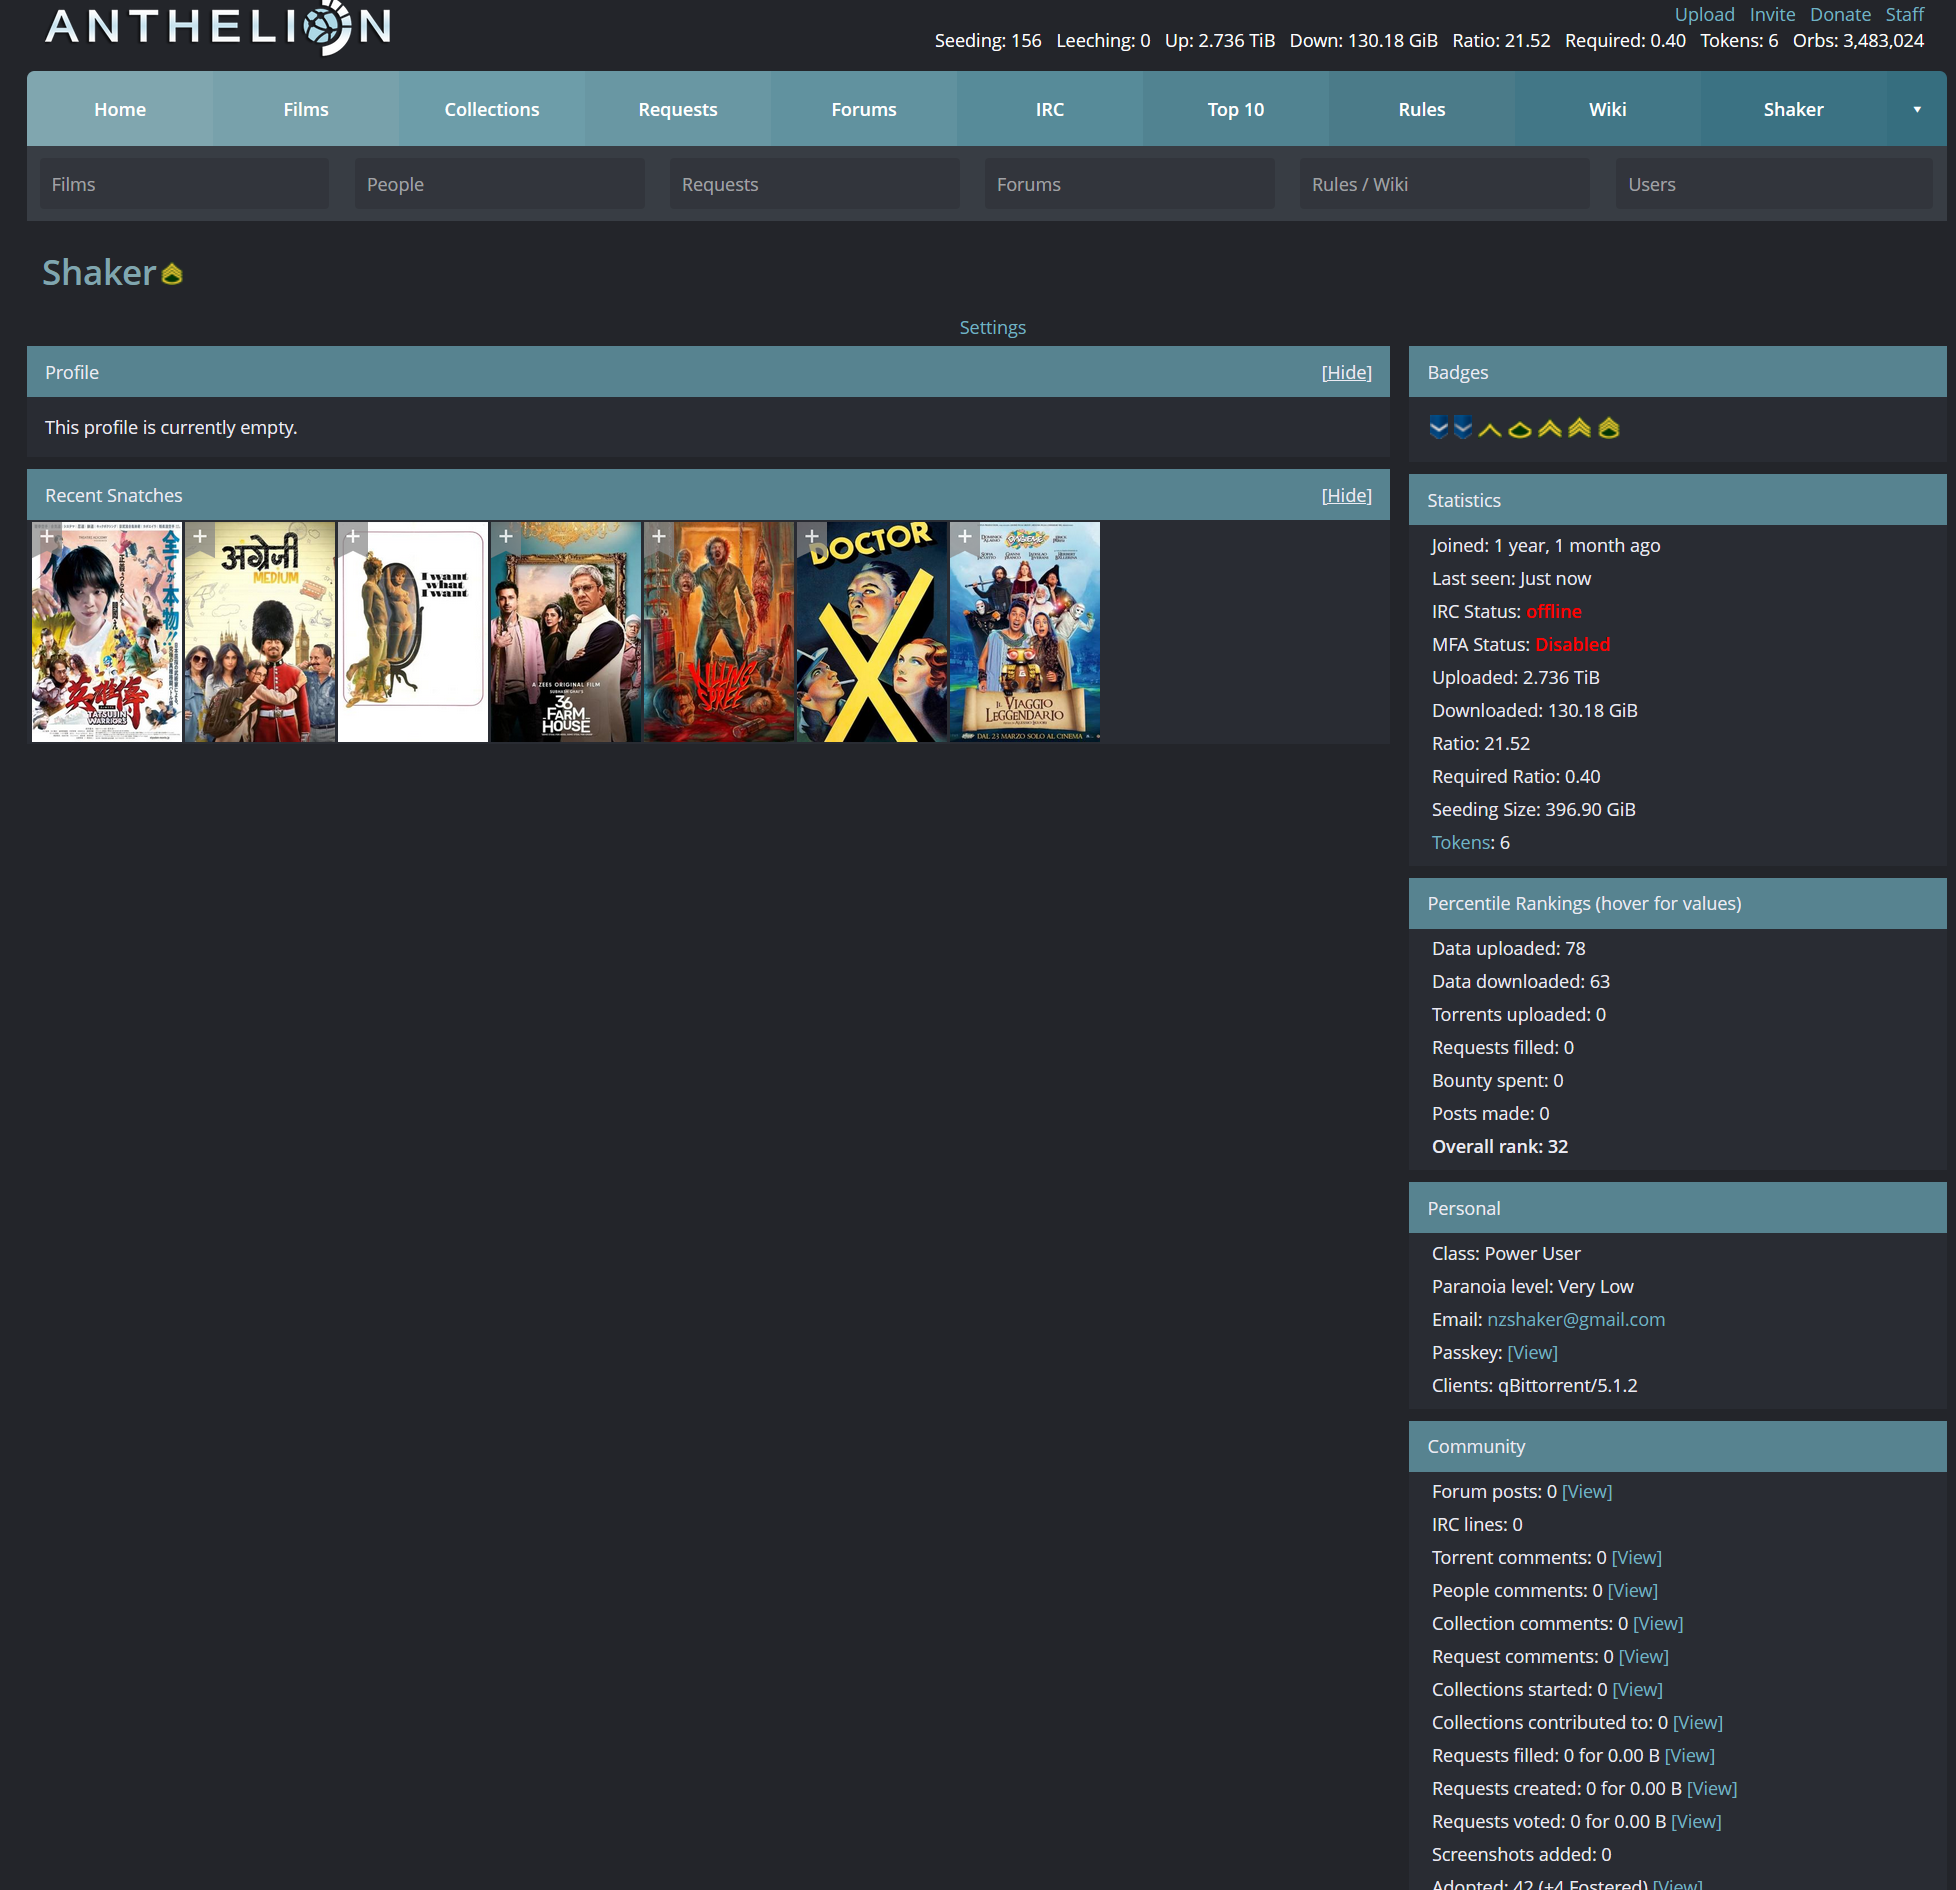This screenshot has height=1890, width=1956.
Task: Click the Anthelion logo
Action: tap(218, 27)
